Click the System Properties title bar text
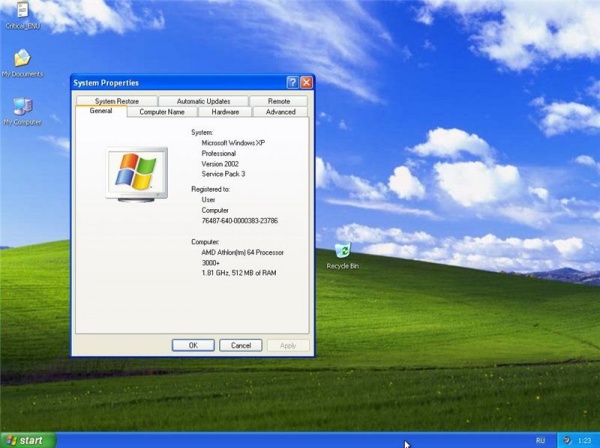This screenshot has width=600, height=448. click(106, 83)
